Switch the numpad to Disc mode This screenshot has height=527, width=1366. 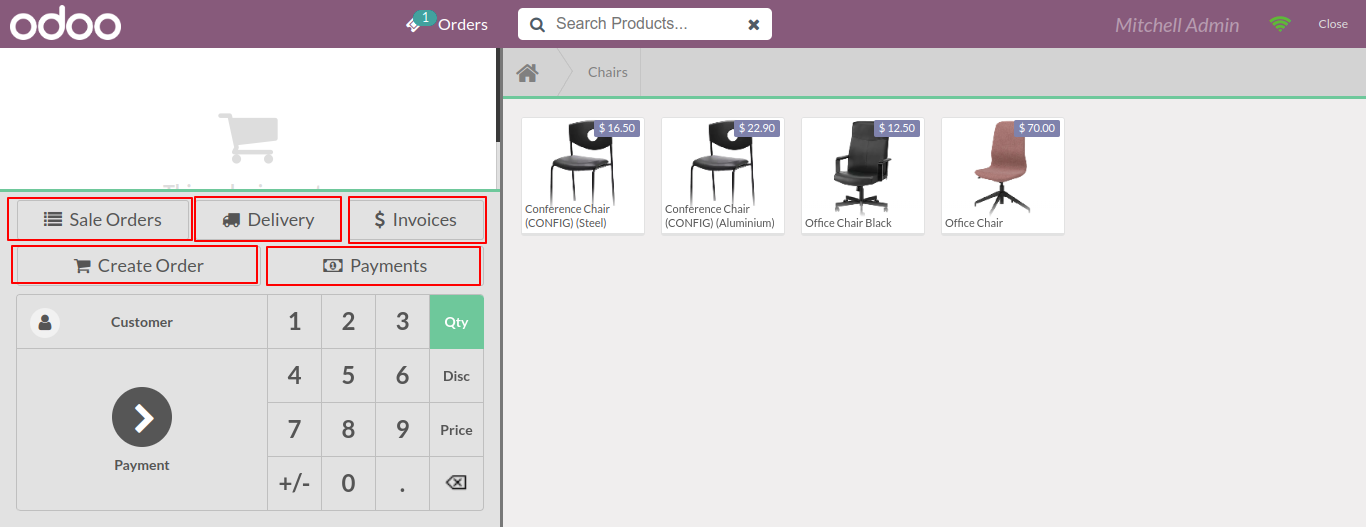456,376
